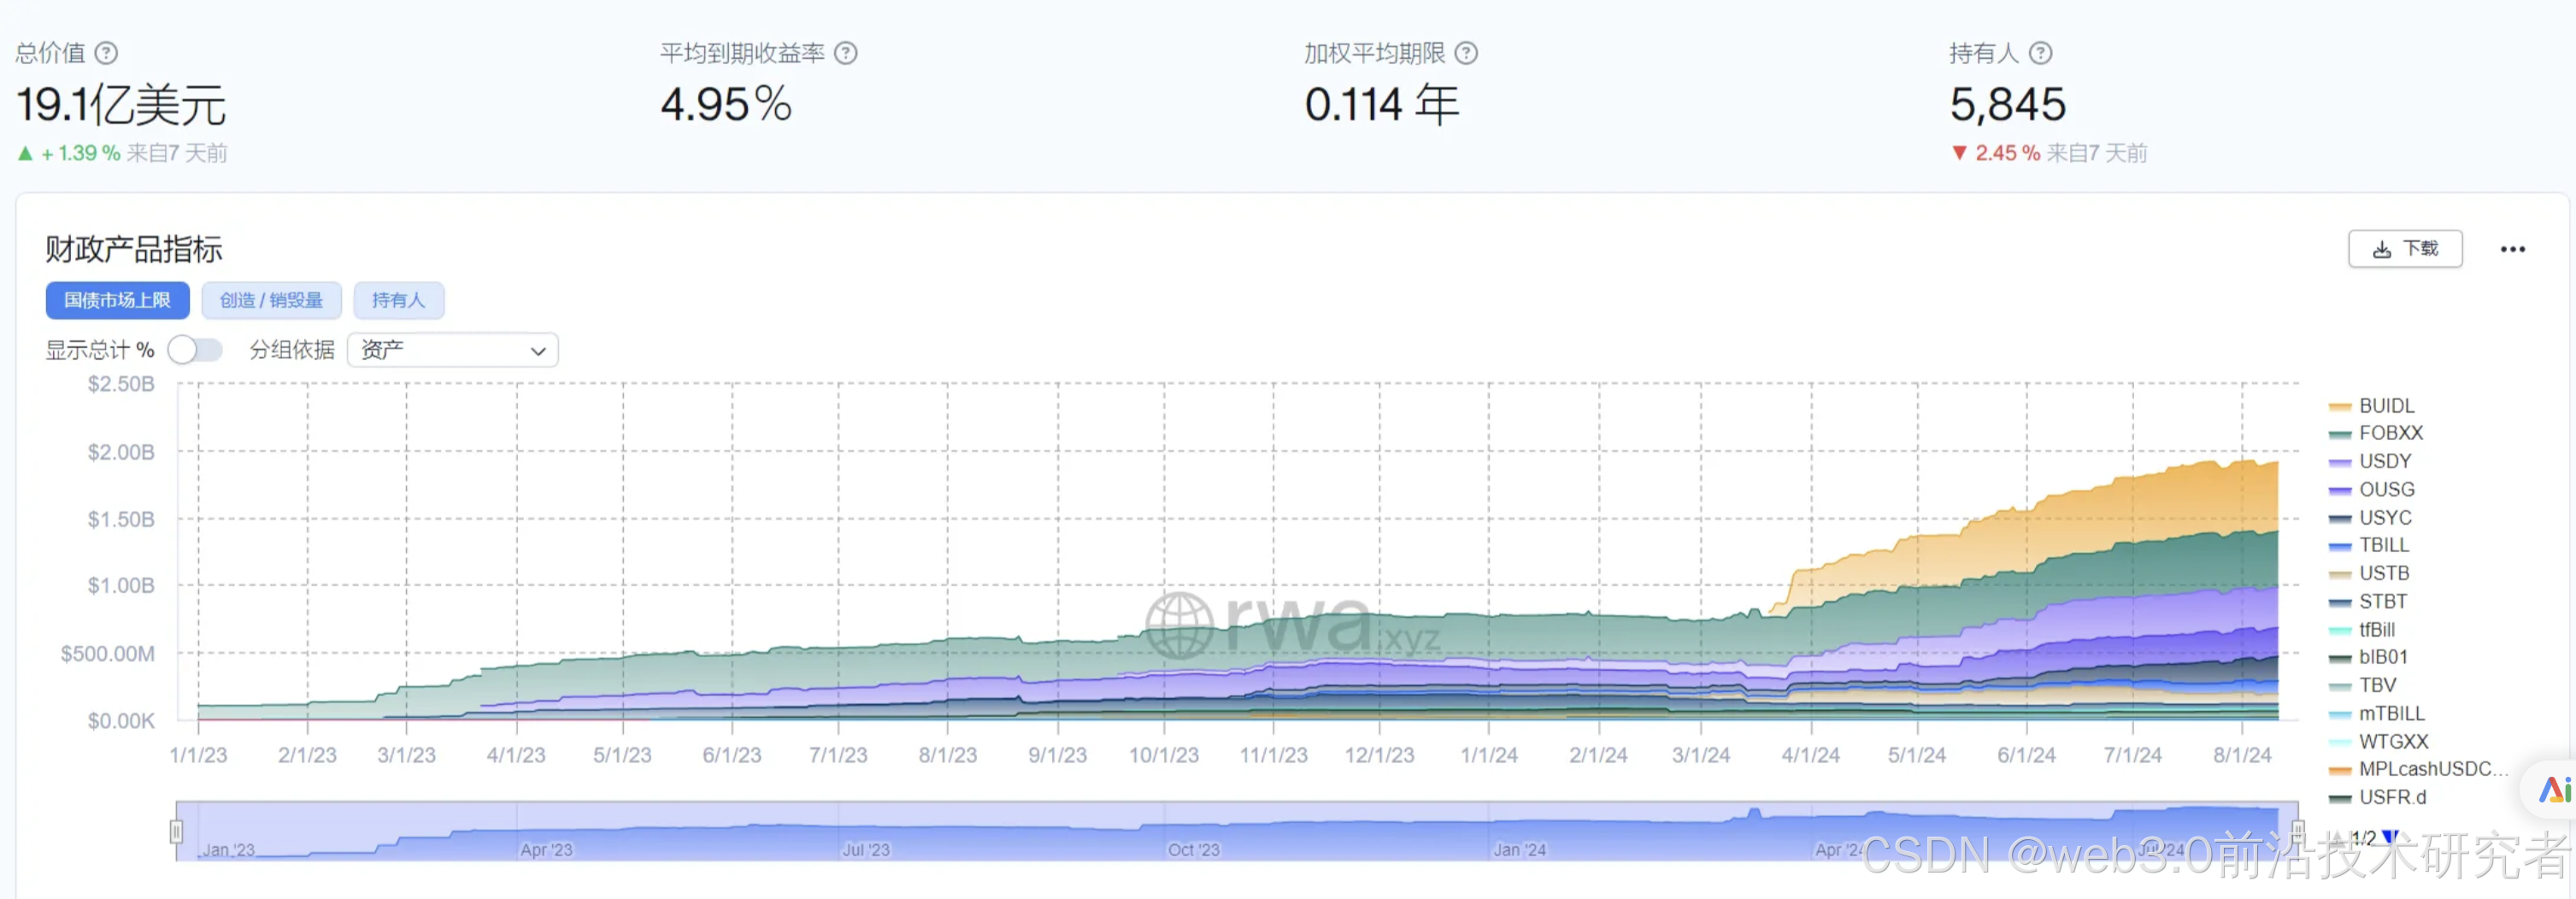2576x899 pixels.
Task: Toggle WTGXX series in the legend
Action: [2379, 741]
